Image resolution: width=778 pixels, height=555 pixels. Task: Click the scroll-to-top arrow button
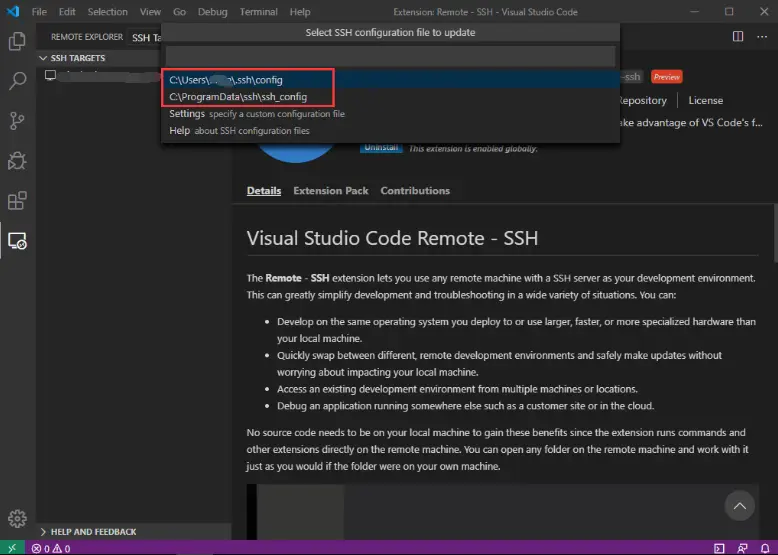point(739,506)
